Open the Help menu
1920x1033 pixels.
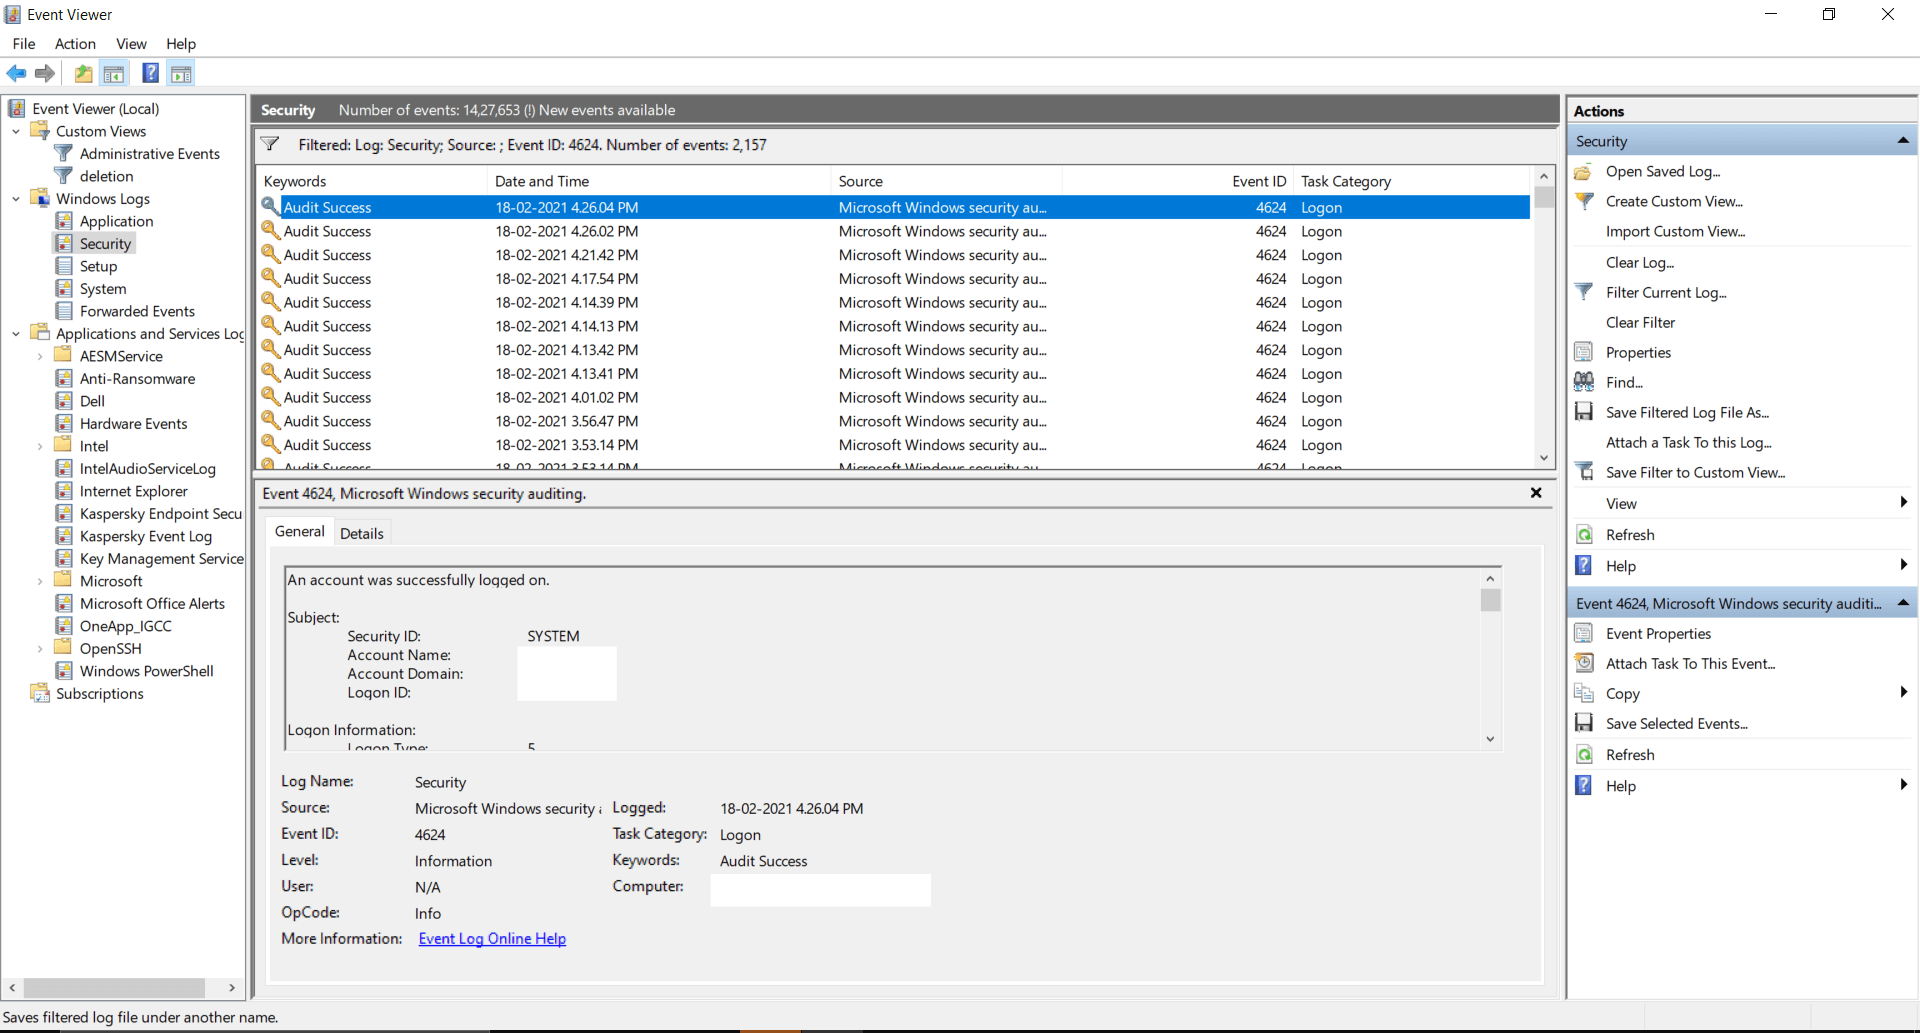tap(181, 44)
